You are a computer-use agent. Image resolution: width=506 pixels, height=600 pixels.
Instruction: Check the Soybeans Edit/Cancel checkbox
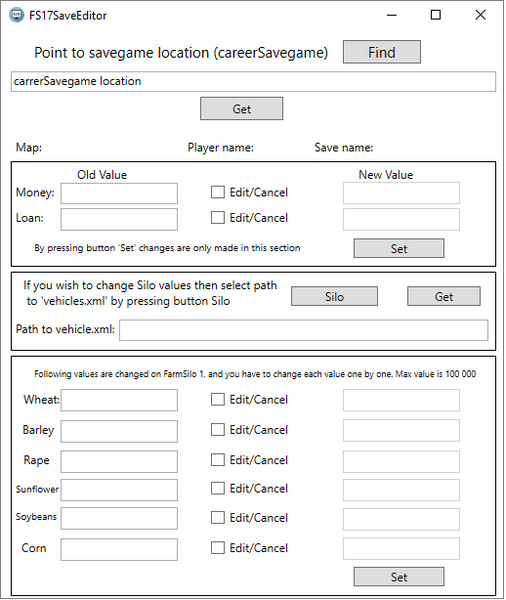(218, 518)
